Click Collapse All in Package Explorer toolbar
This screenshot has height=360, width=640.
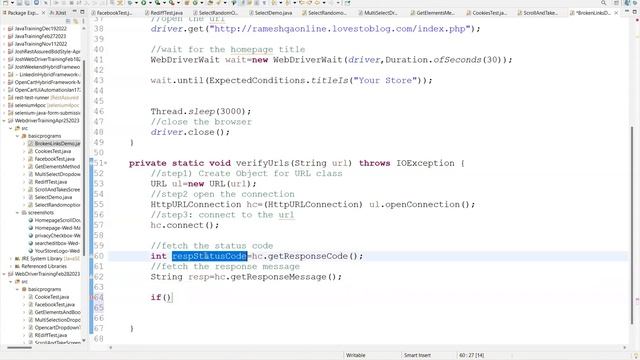coord(68,21)
